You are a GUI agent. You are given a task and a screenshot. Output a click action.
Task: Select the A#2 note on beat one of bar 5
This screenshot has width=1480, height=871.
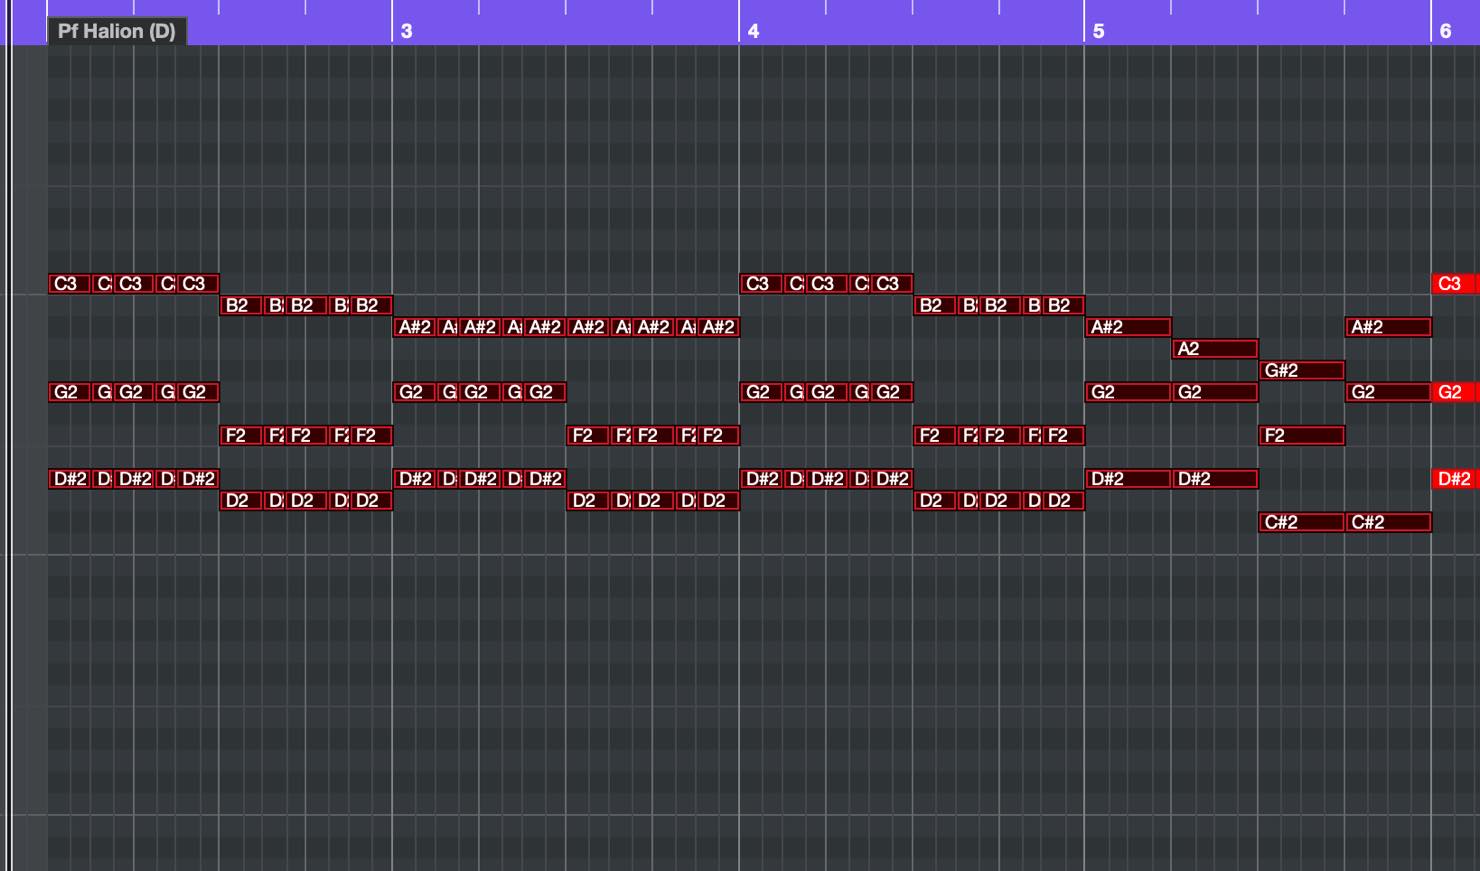(x=1128, y=327)
